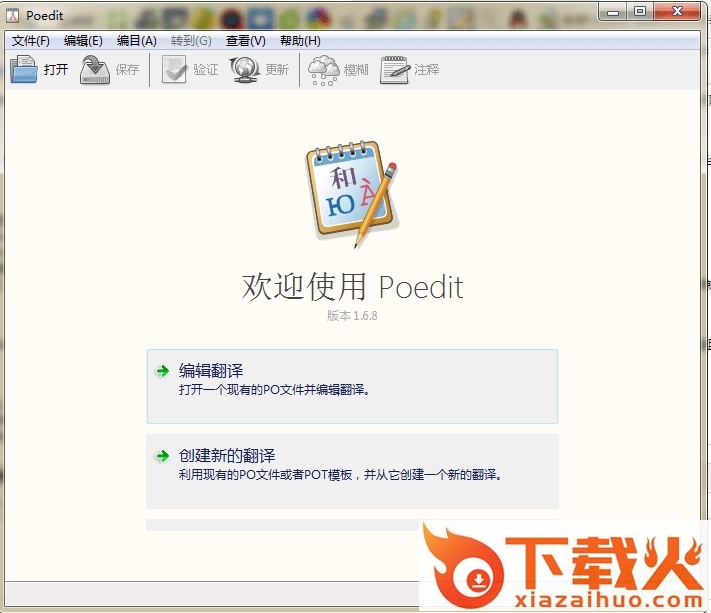Choose 编辑翻译 to open a PO file
The image size is (711, 613).
point(352,386)
